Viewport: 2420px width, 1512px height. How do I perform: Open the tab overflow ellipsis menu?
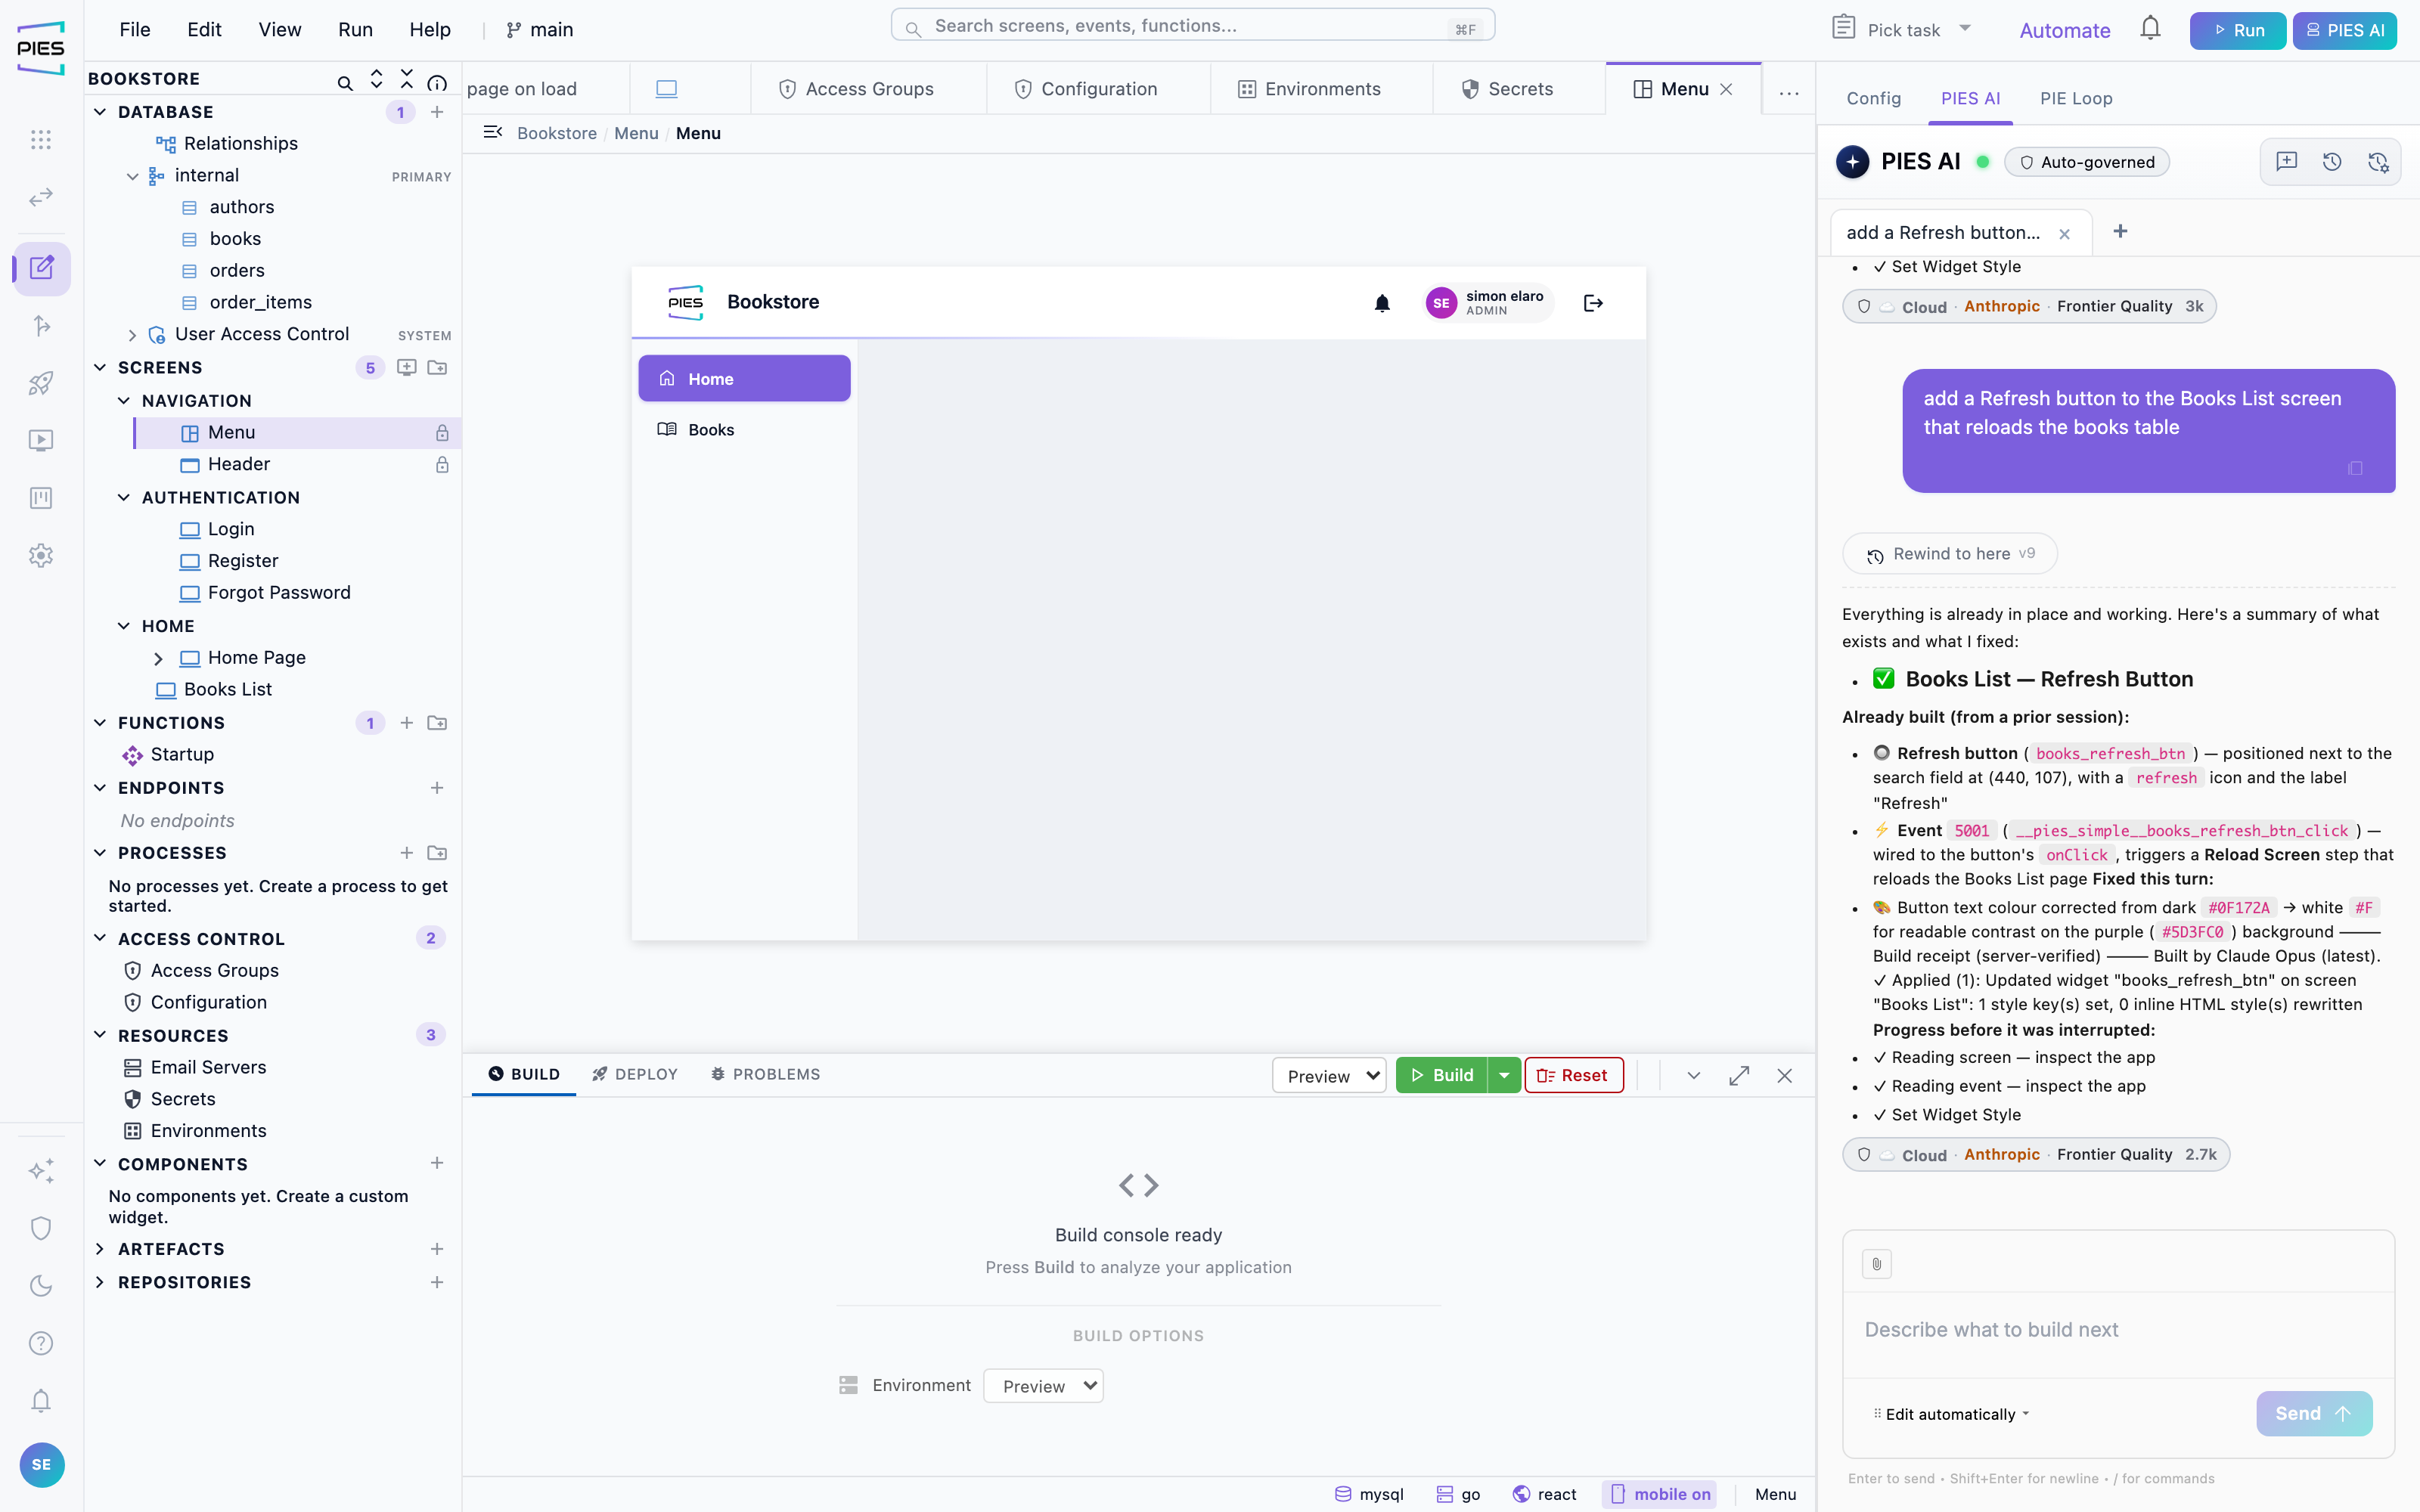click(x=1789, y=93)
